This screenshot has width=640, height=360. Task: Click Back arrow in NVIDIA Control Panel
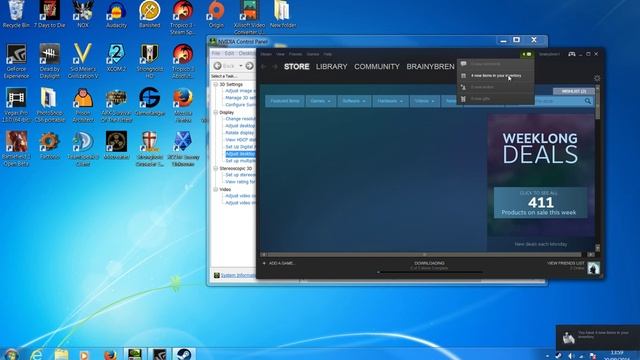coord(218,66)
